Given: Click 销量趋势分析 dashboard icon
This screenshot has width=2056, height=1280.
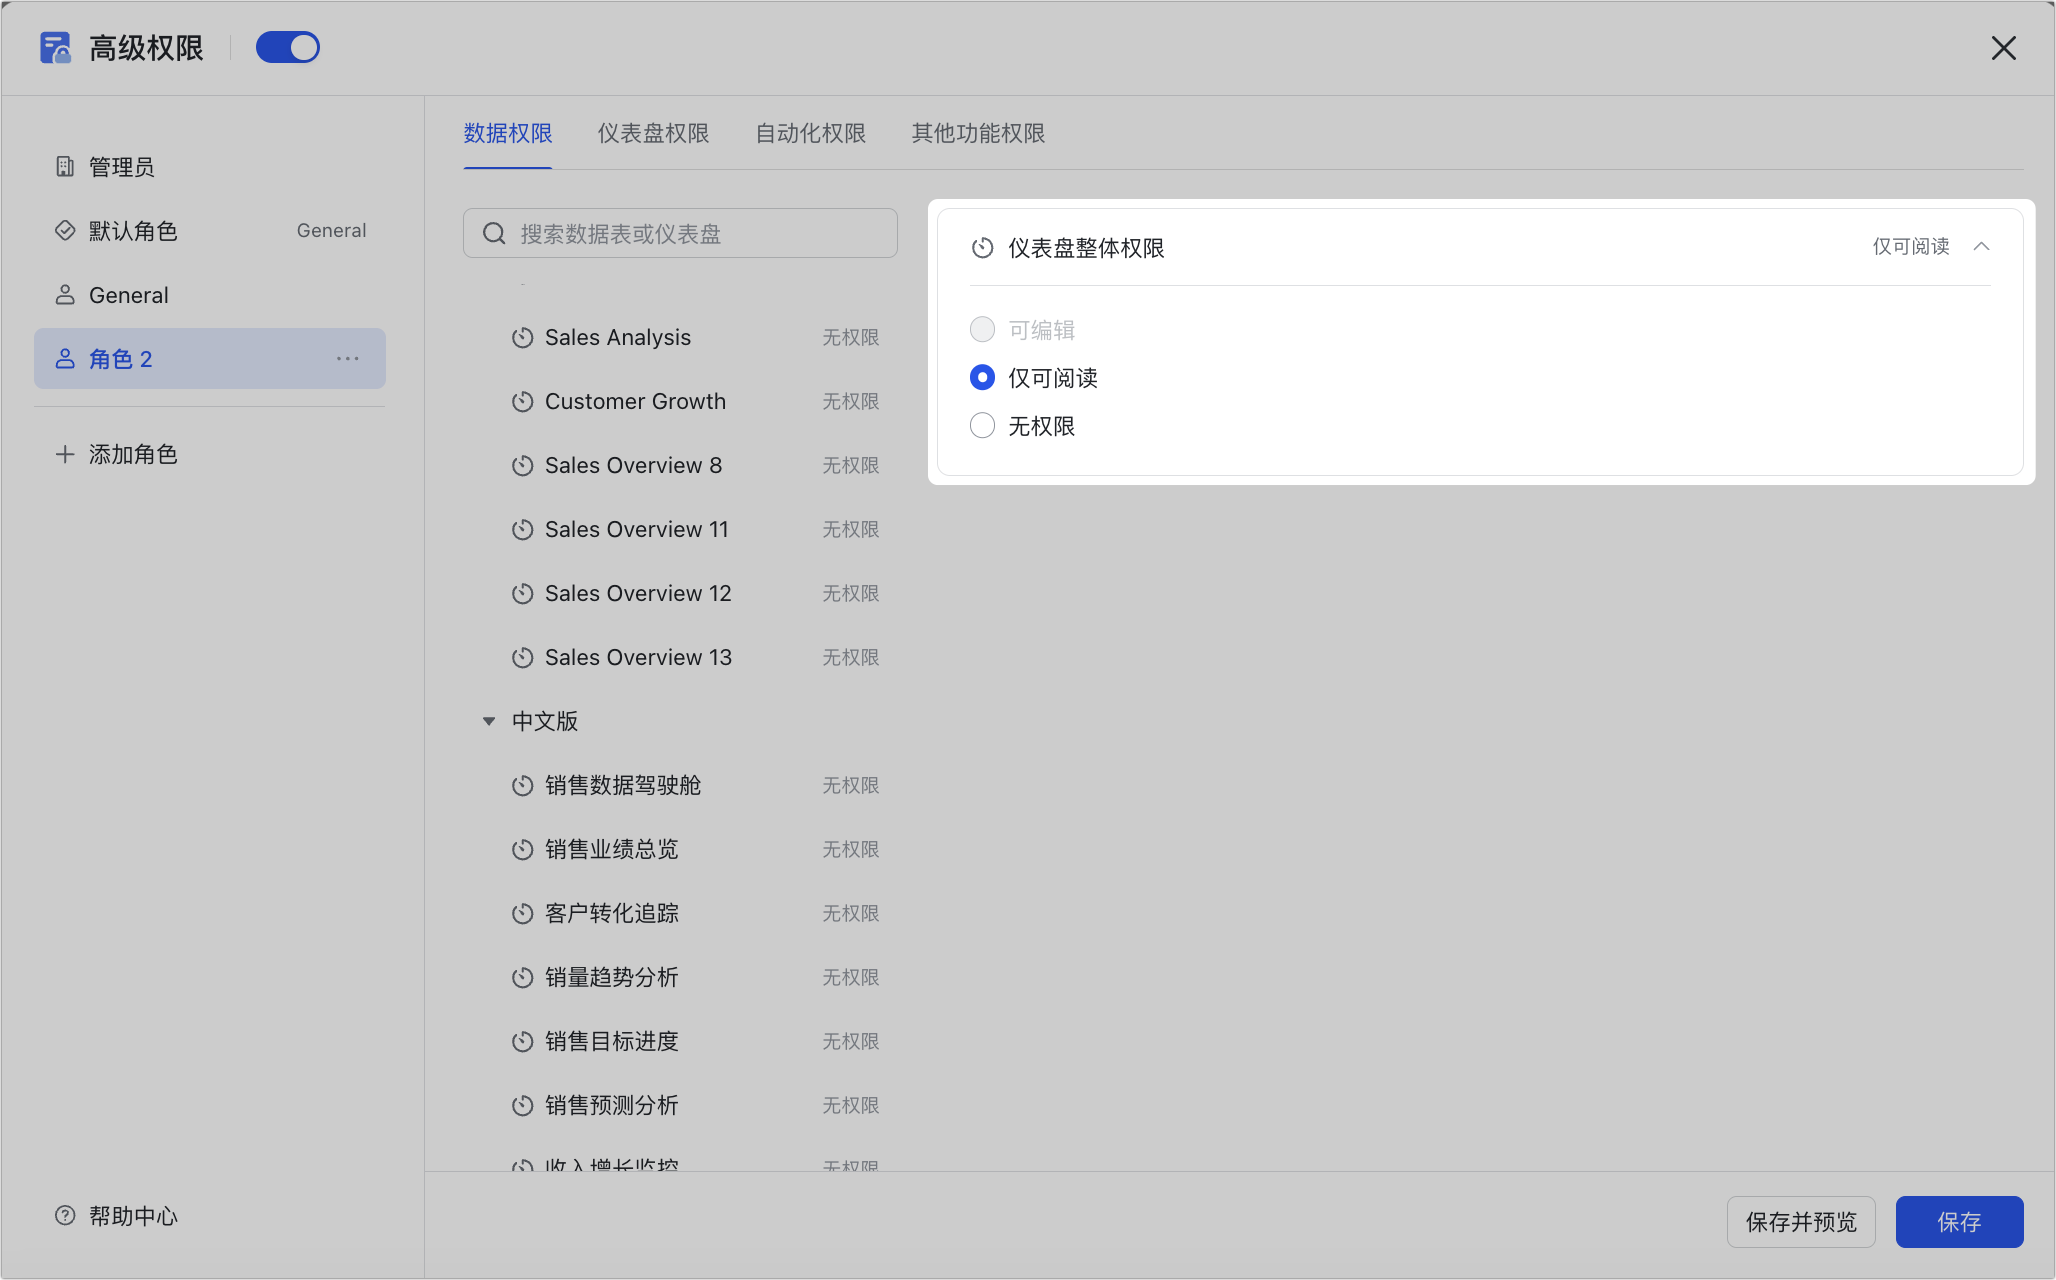Looking at the screenshot, I should [522, 978].
